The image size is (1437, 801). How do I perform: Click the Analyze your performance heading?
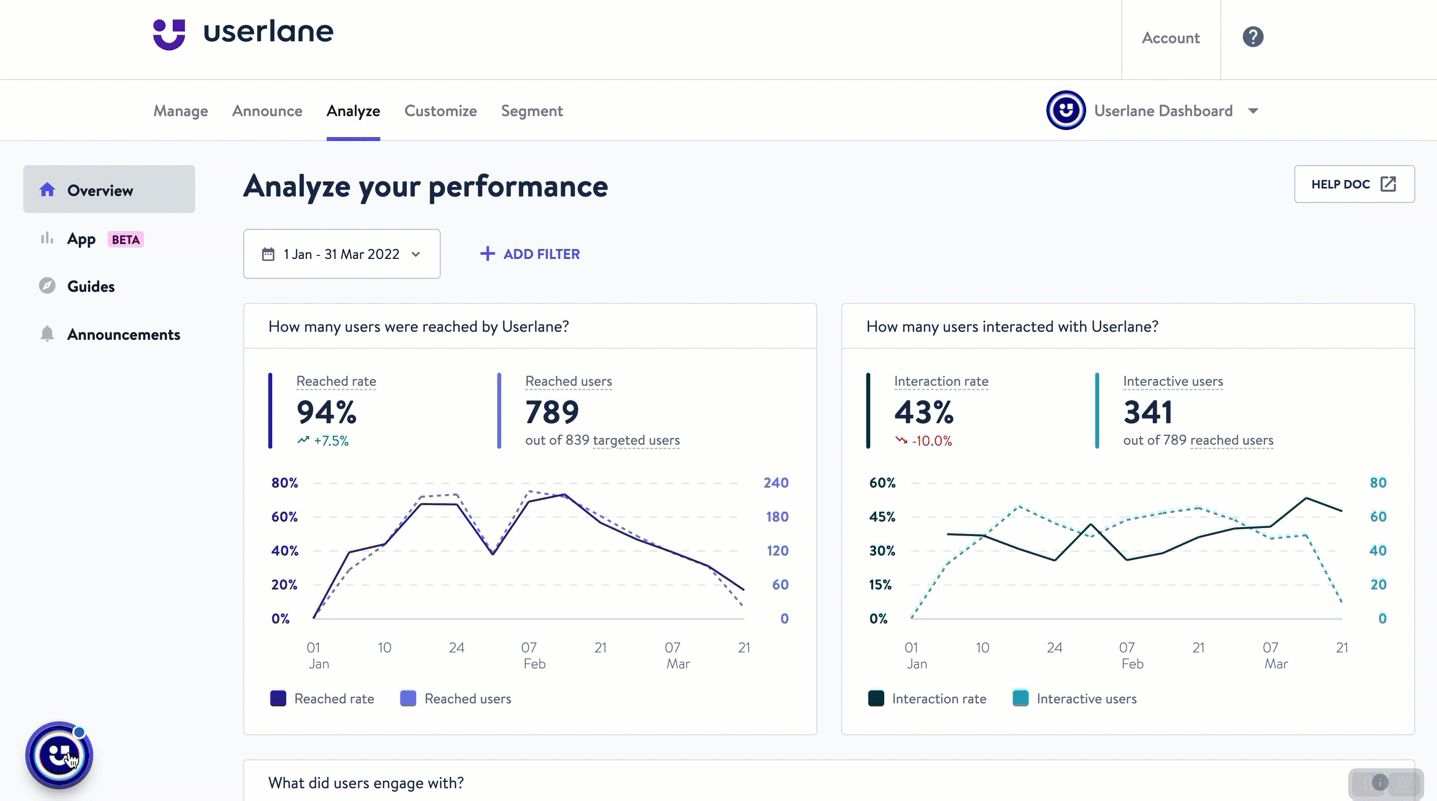[x=426, y=186]
